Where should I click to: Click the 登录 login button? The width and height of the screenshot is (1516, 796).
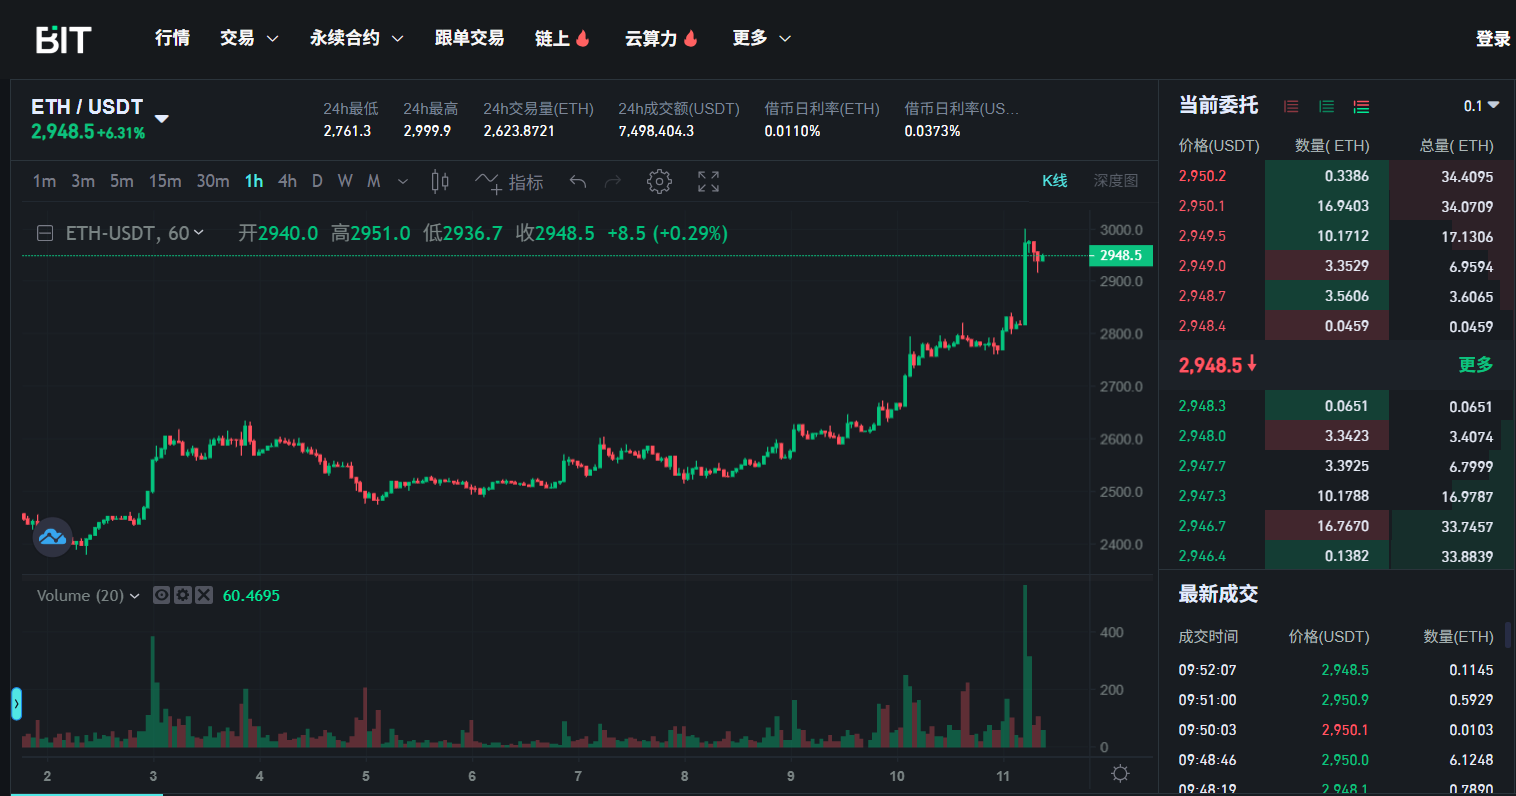point(1492,39)
